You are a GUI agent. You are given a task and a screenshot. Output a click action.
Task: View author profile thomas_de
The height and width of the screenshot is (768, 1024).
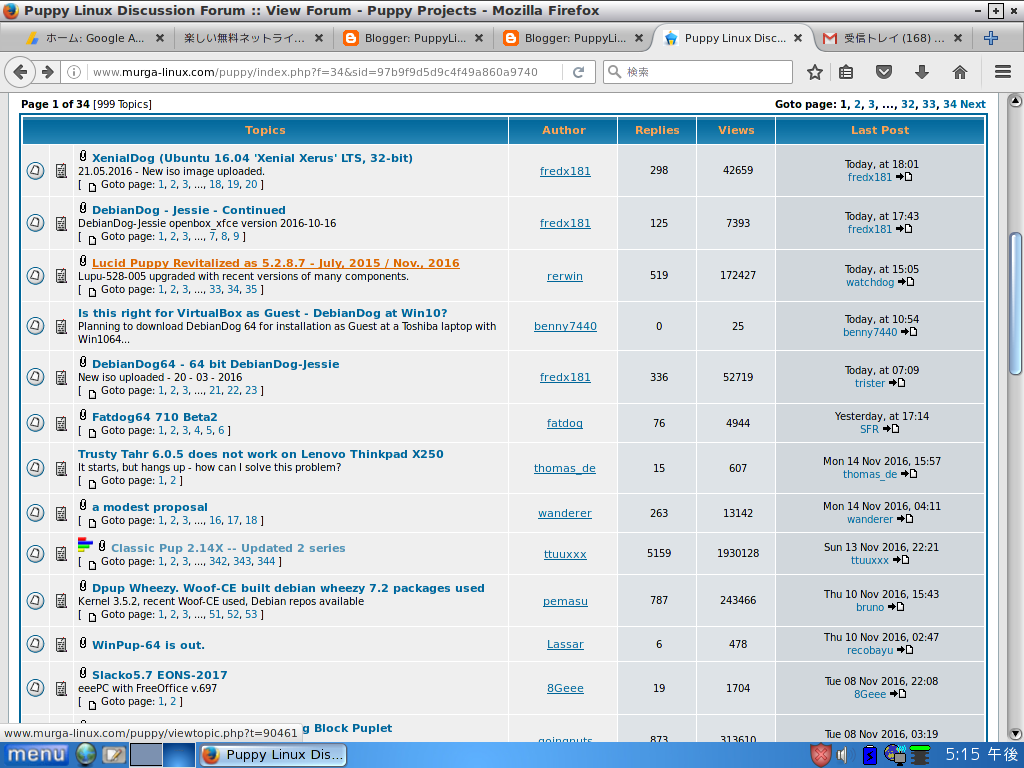point(565,468)
